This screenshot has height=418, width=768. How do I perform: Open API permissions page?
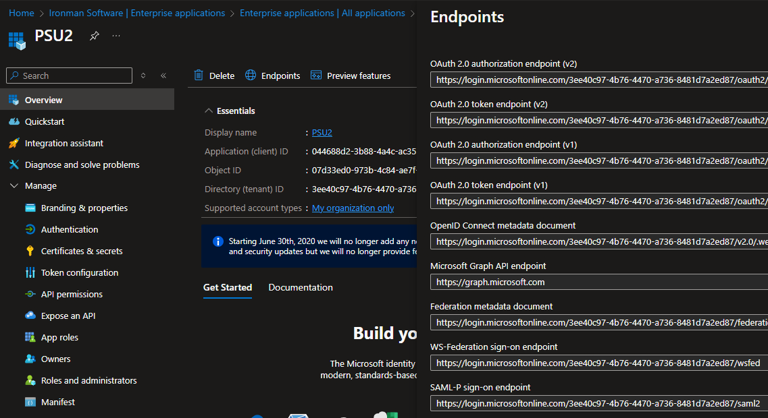coord(71,294)
